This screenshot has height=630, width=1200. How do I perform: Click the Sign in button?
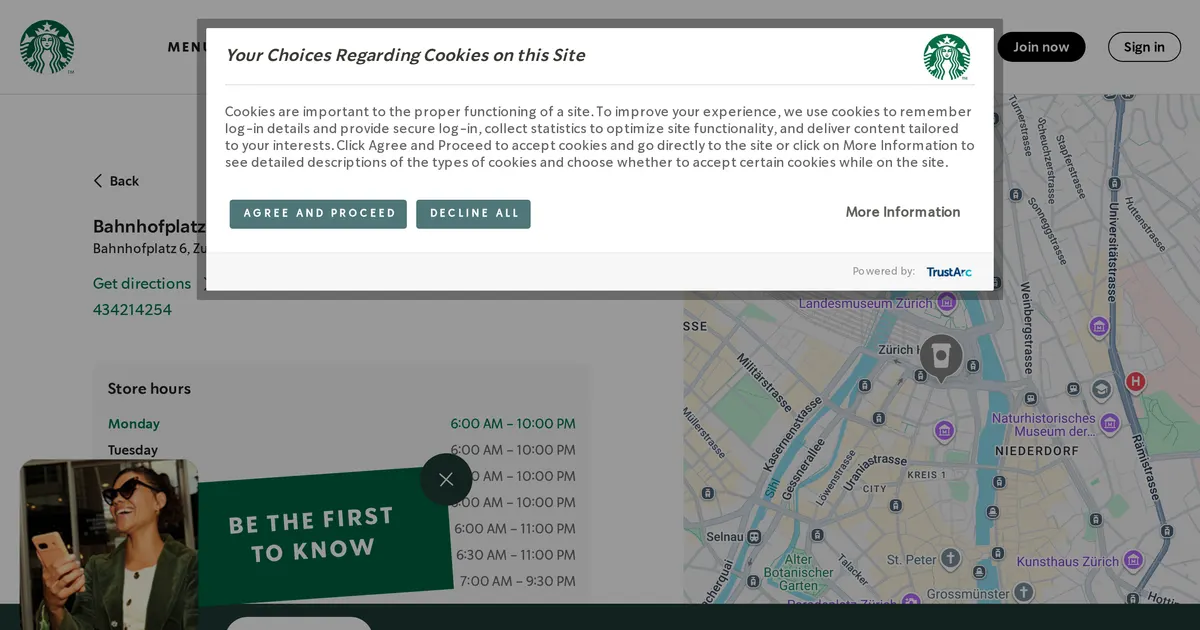pos(1144,47)
